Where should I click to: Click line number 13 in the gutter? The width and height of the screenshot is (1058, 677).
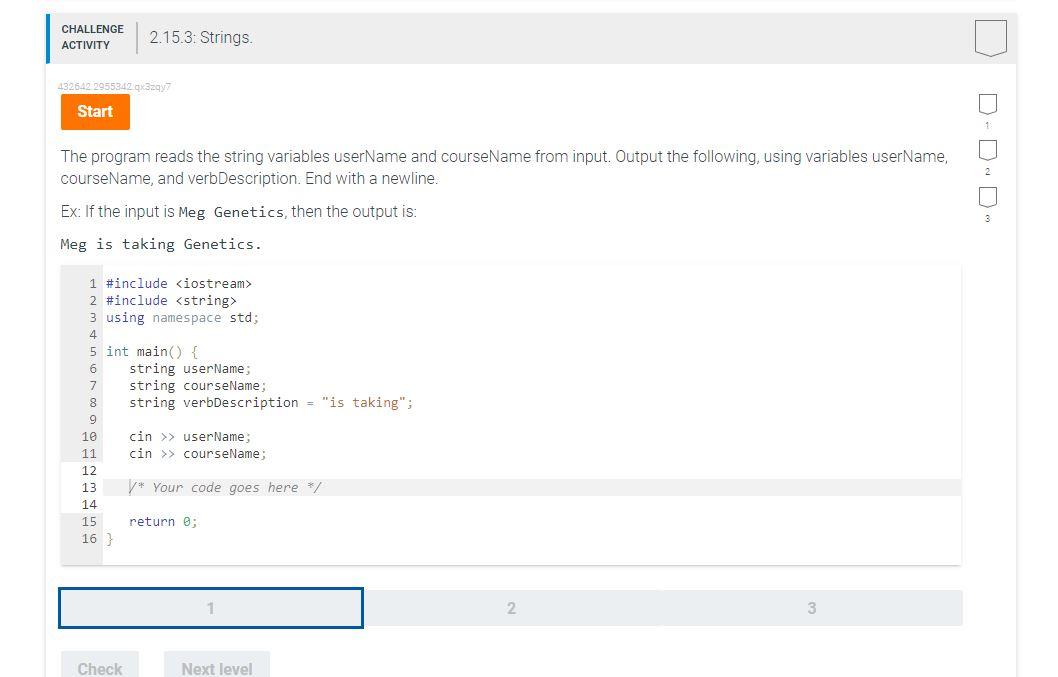89,487
